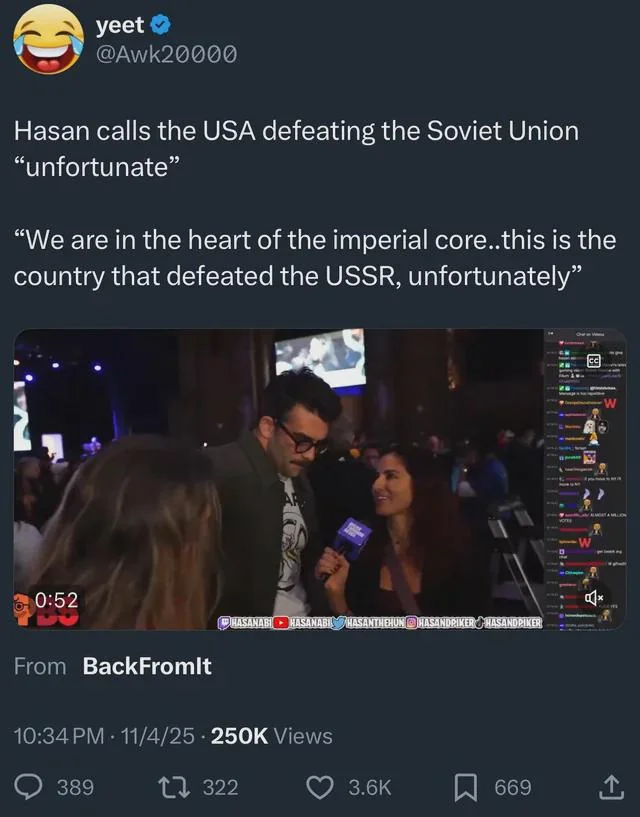Like the tweet with the heart icon
The width and height of the screenshot is (640, 817).
pos(319,787)
